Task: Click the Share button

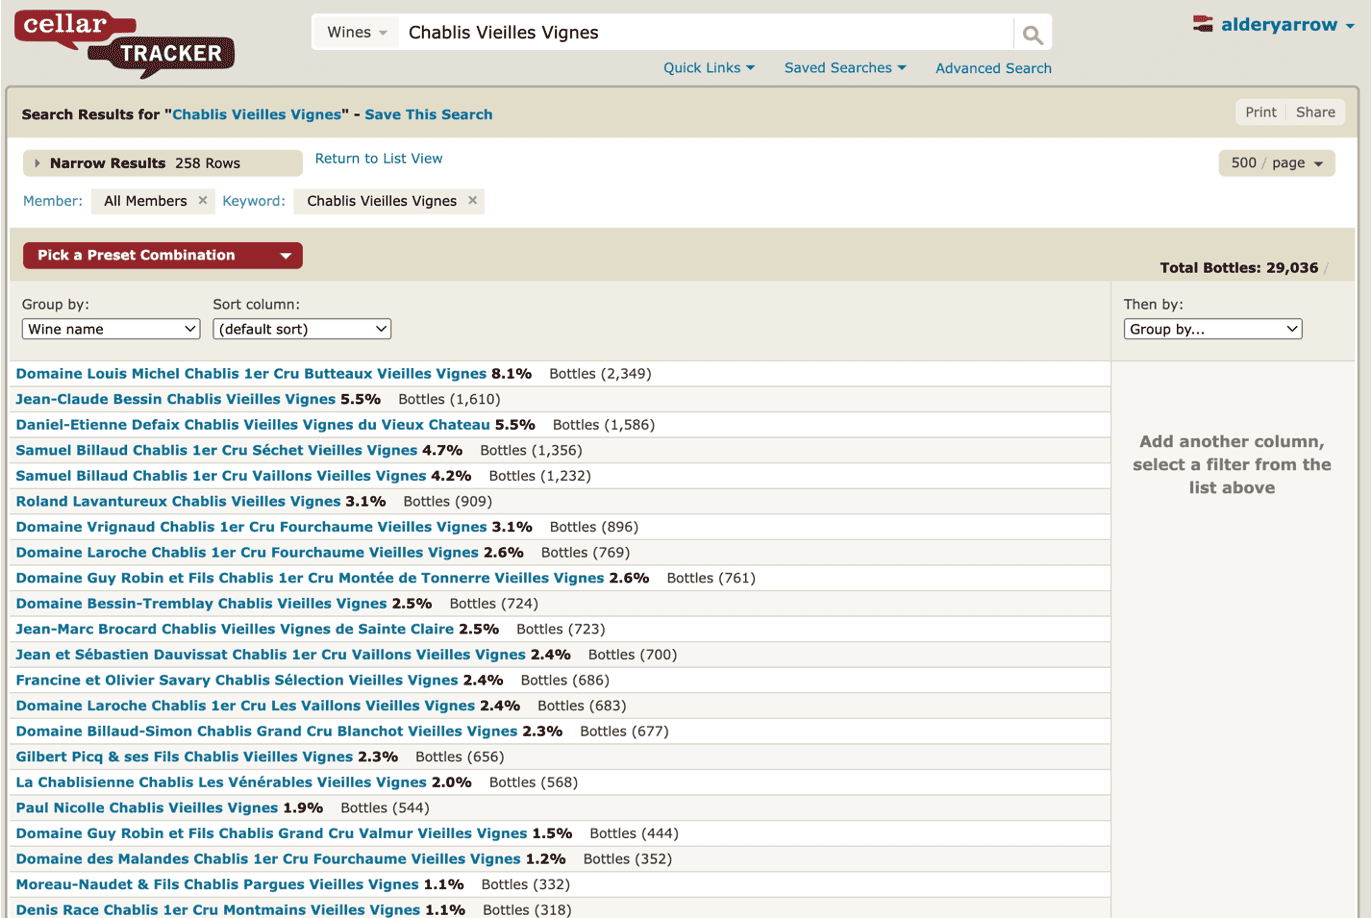Action: pos(1315,112)
